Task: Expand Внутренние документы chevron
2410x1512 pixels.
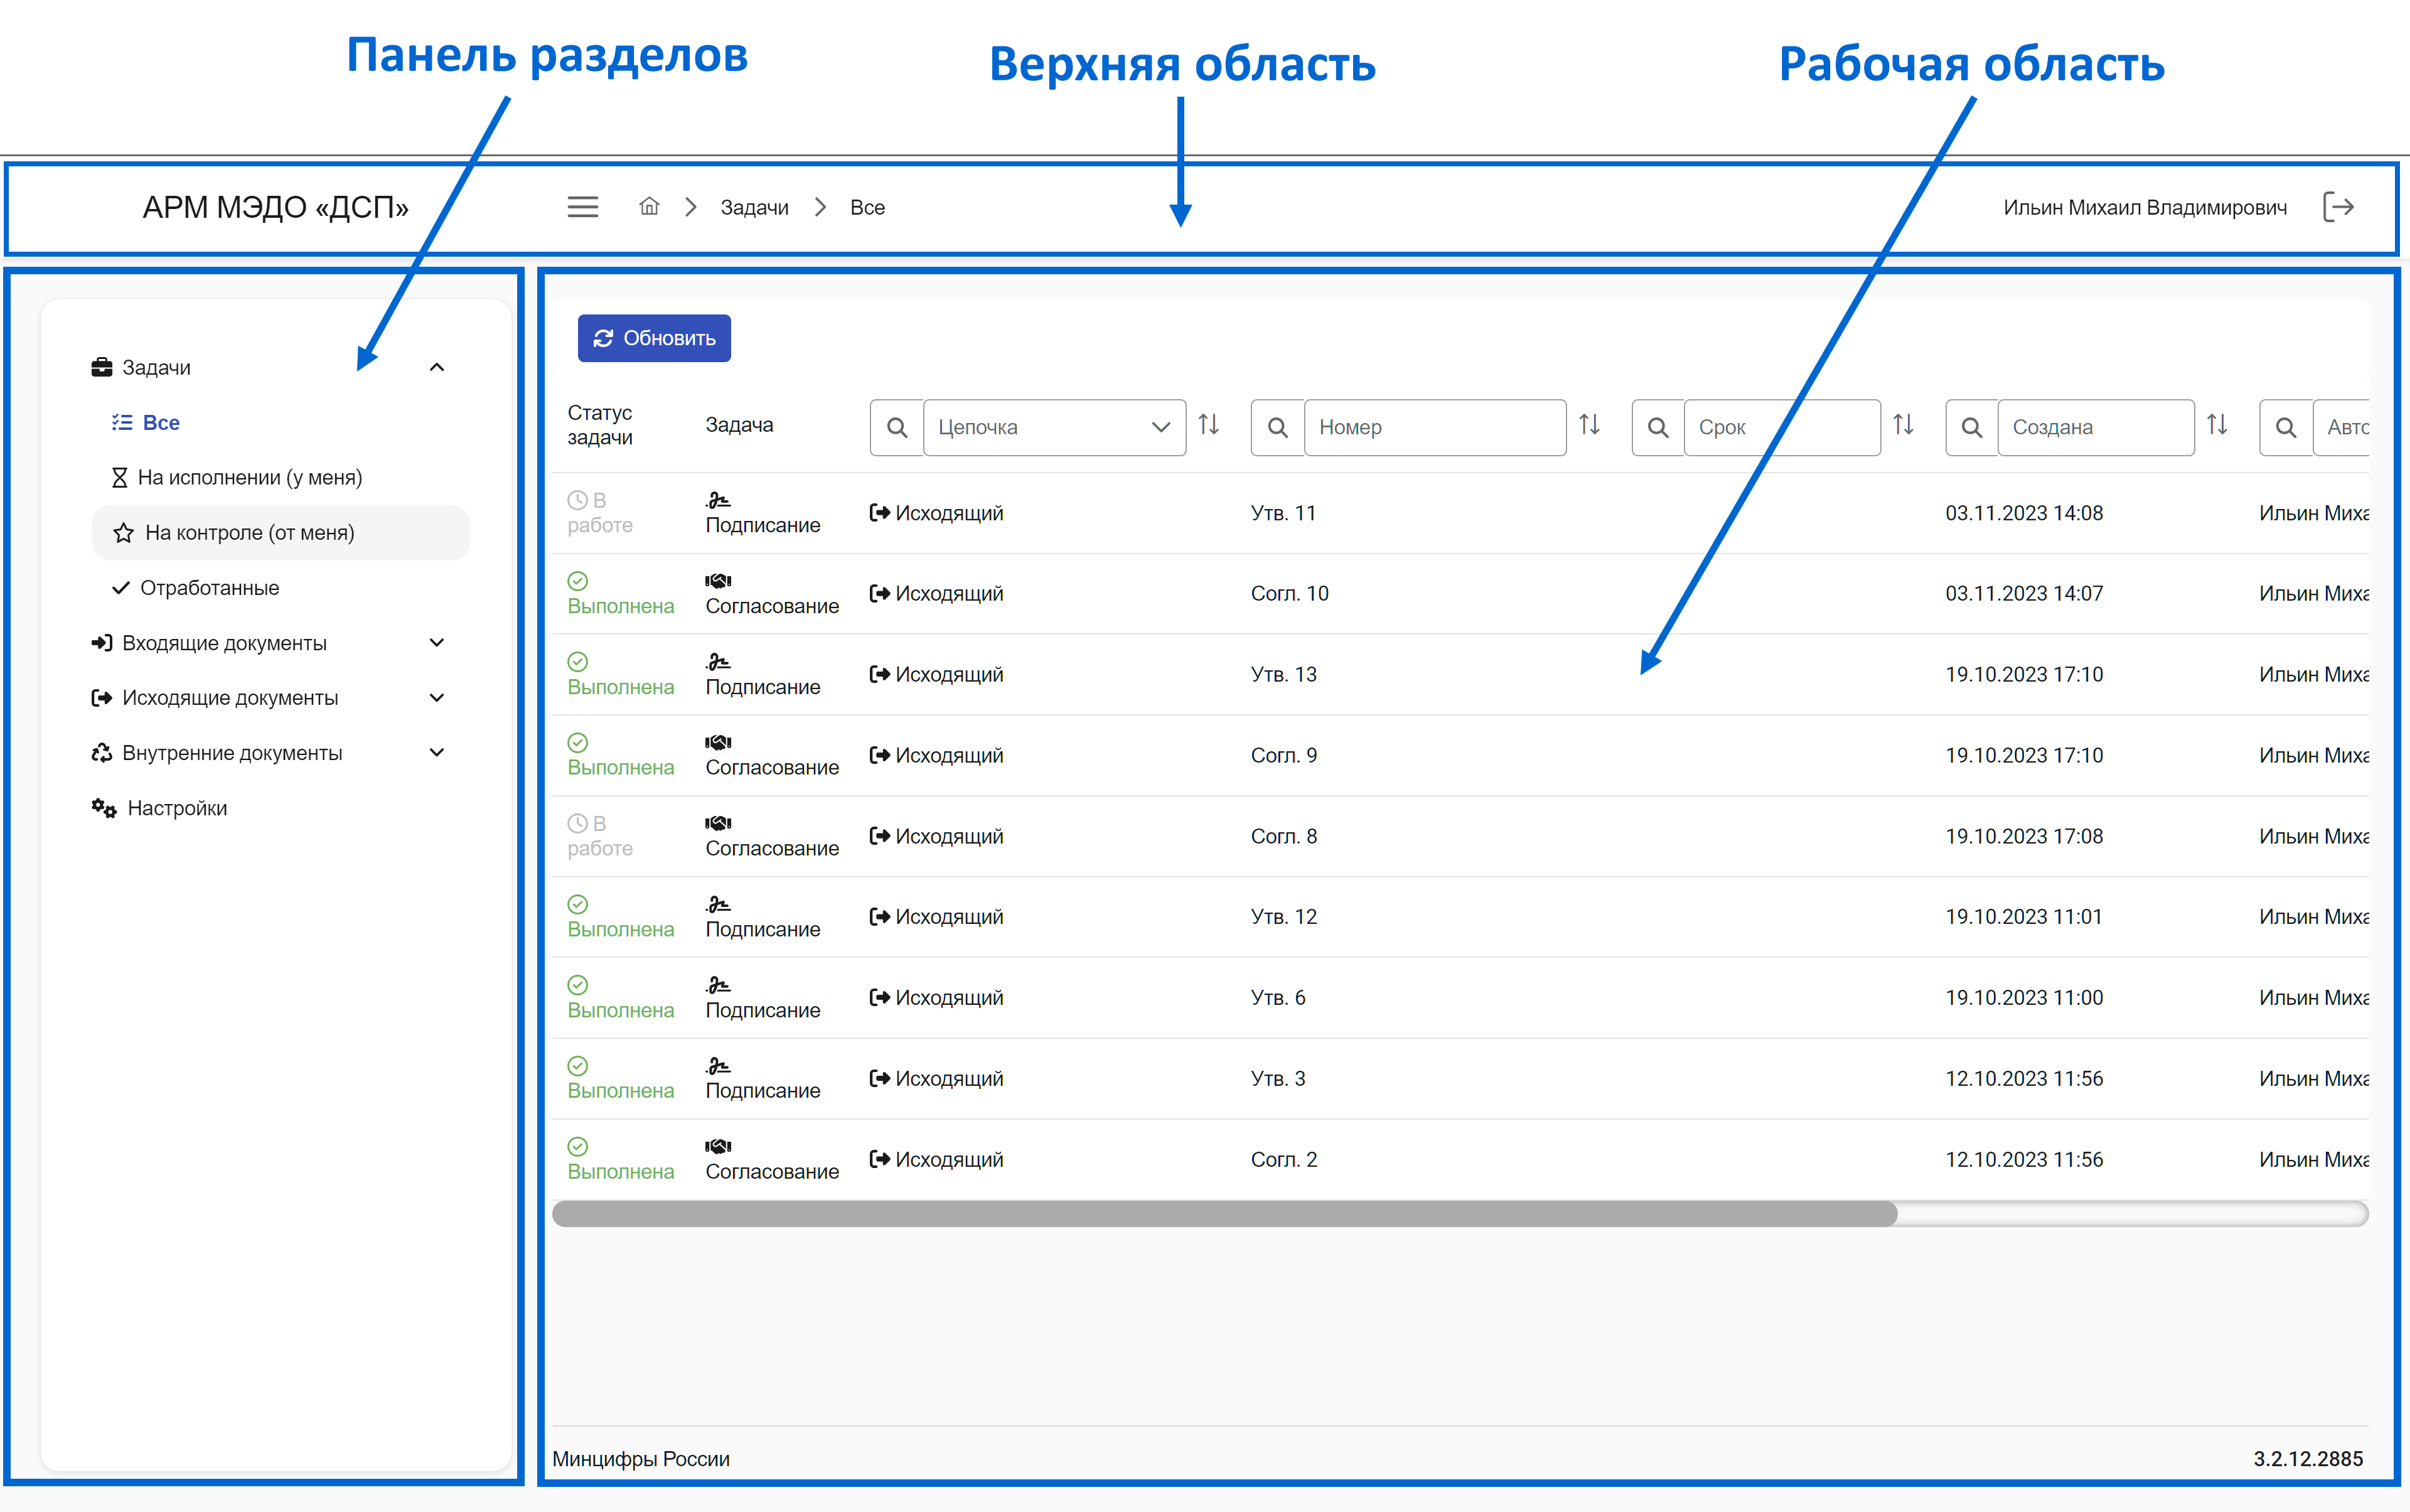Action: click(x=436, y=752)
